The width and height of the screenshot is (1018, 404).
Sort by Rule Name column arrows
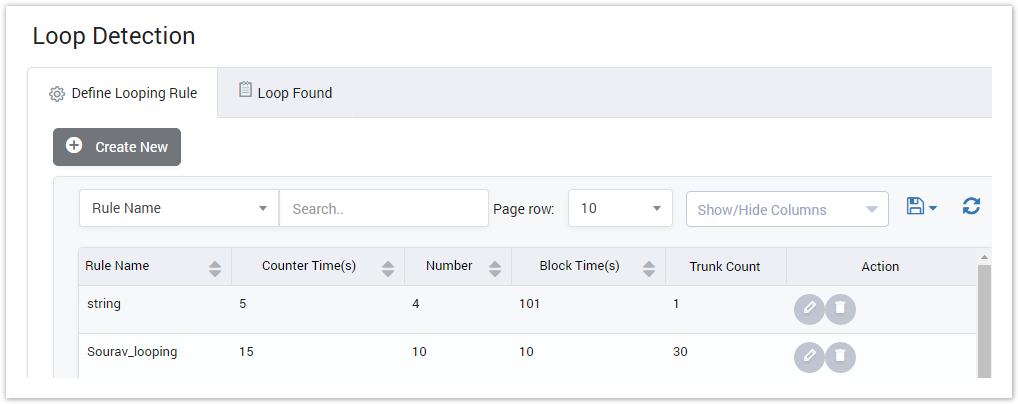coord(215,268)
